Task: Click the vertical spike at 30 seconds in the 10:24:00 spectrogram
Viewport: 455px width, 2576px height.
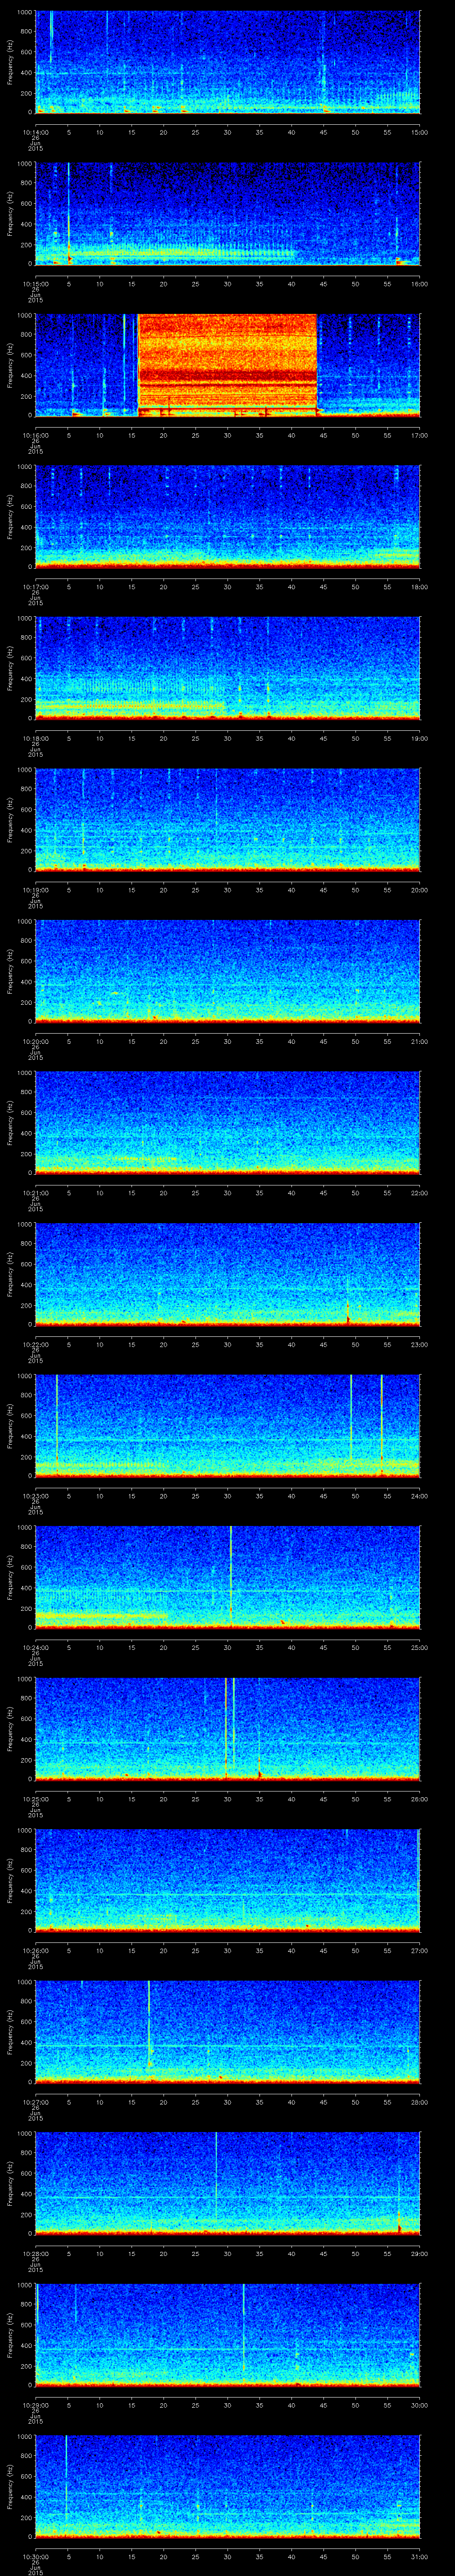Action: 230,1575
